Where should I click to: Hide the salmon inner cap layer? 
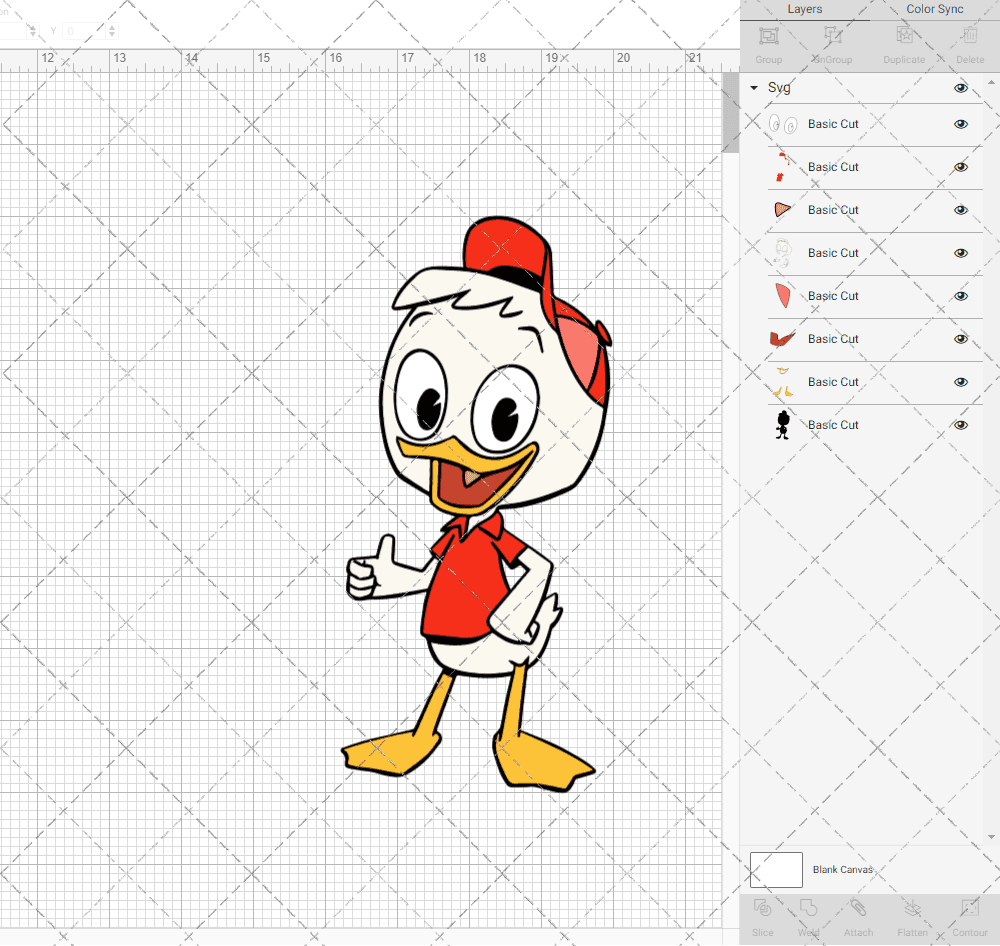(x=961, y=296)
